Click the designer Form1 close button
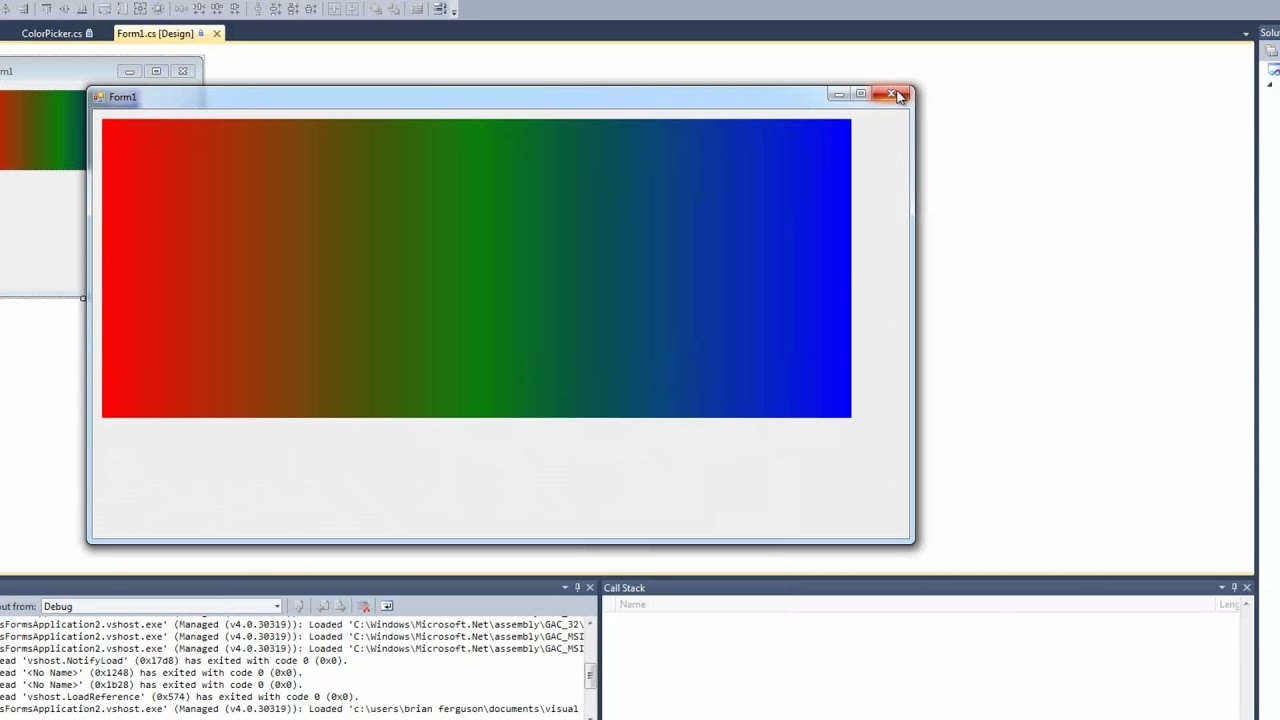This screenshot has height=720, width=1280. pos(183,71)
